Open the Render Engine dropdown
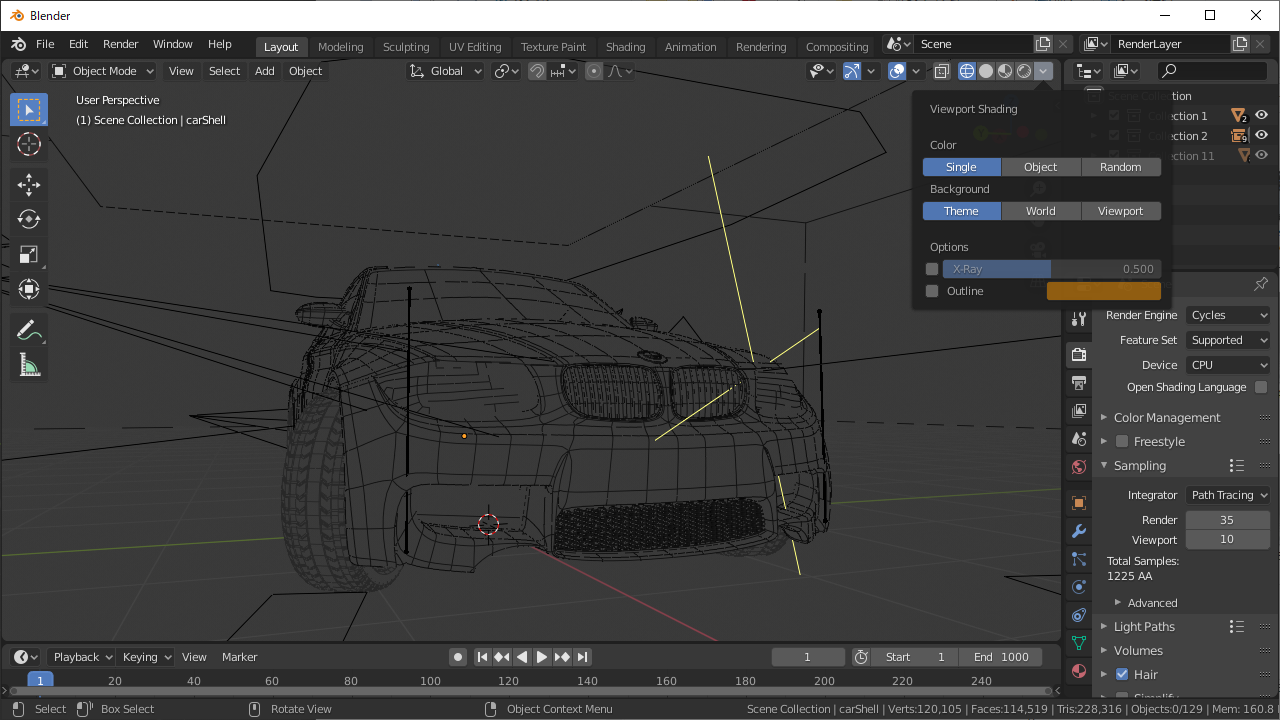The image size is (1280, 720). pyautogui.click(x=1228, y=315)
